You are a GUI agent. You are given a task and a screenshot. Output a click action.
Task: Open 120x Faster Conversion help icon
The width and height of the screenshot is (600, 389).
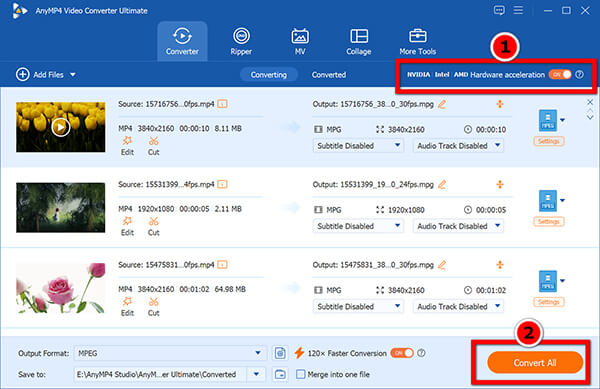(x=421, y=353)
